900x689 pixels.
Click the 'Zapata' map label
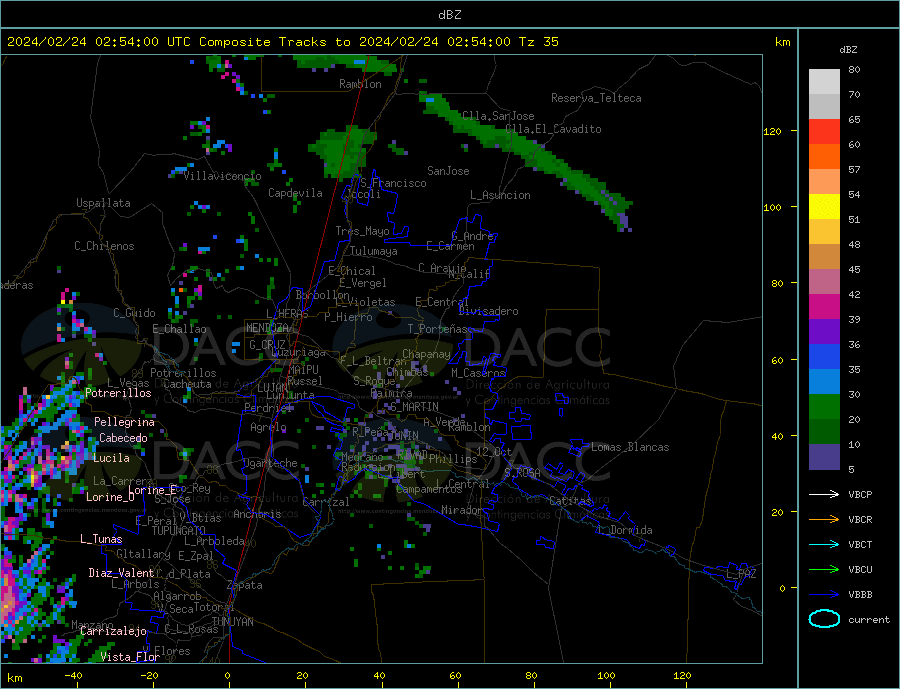(x=245, y=586)
